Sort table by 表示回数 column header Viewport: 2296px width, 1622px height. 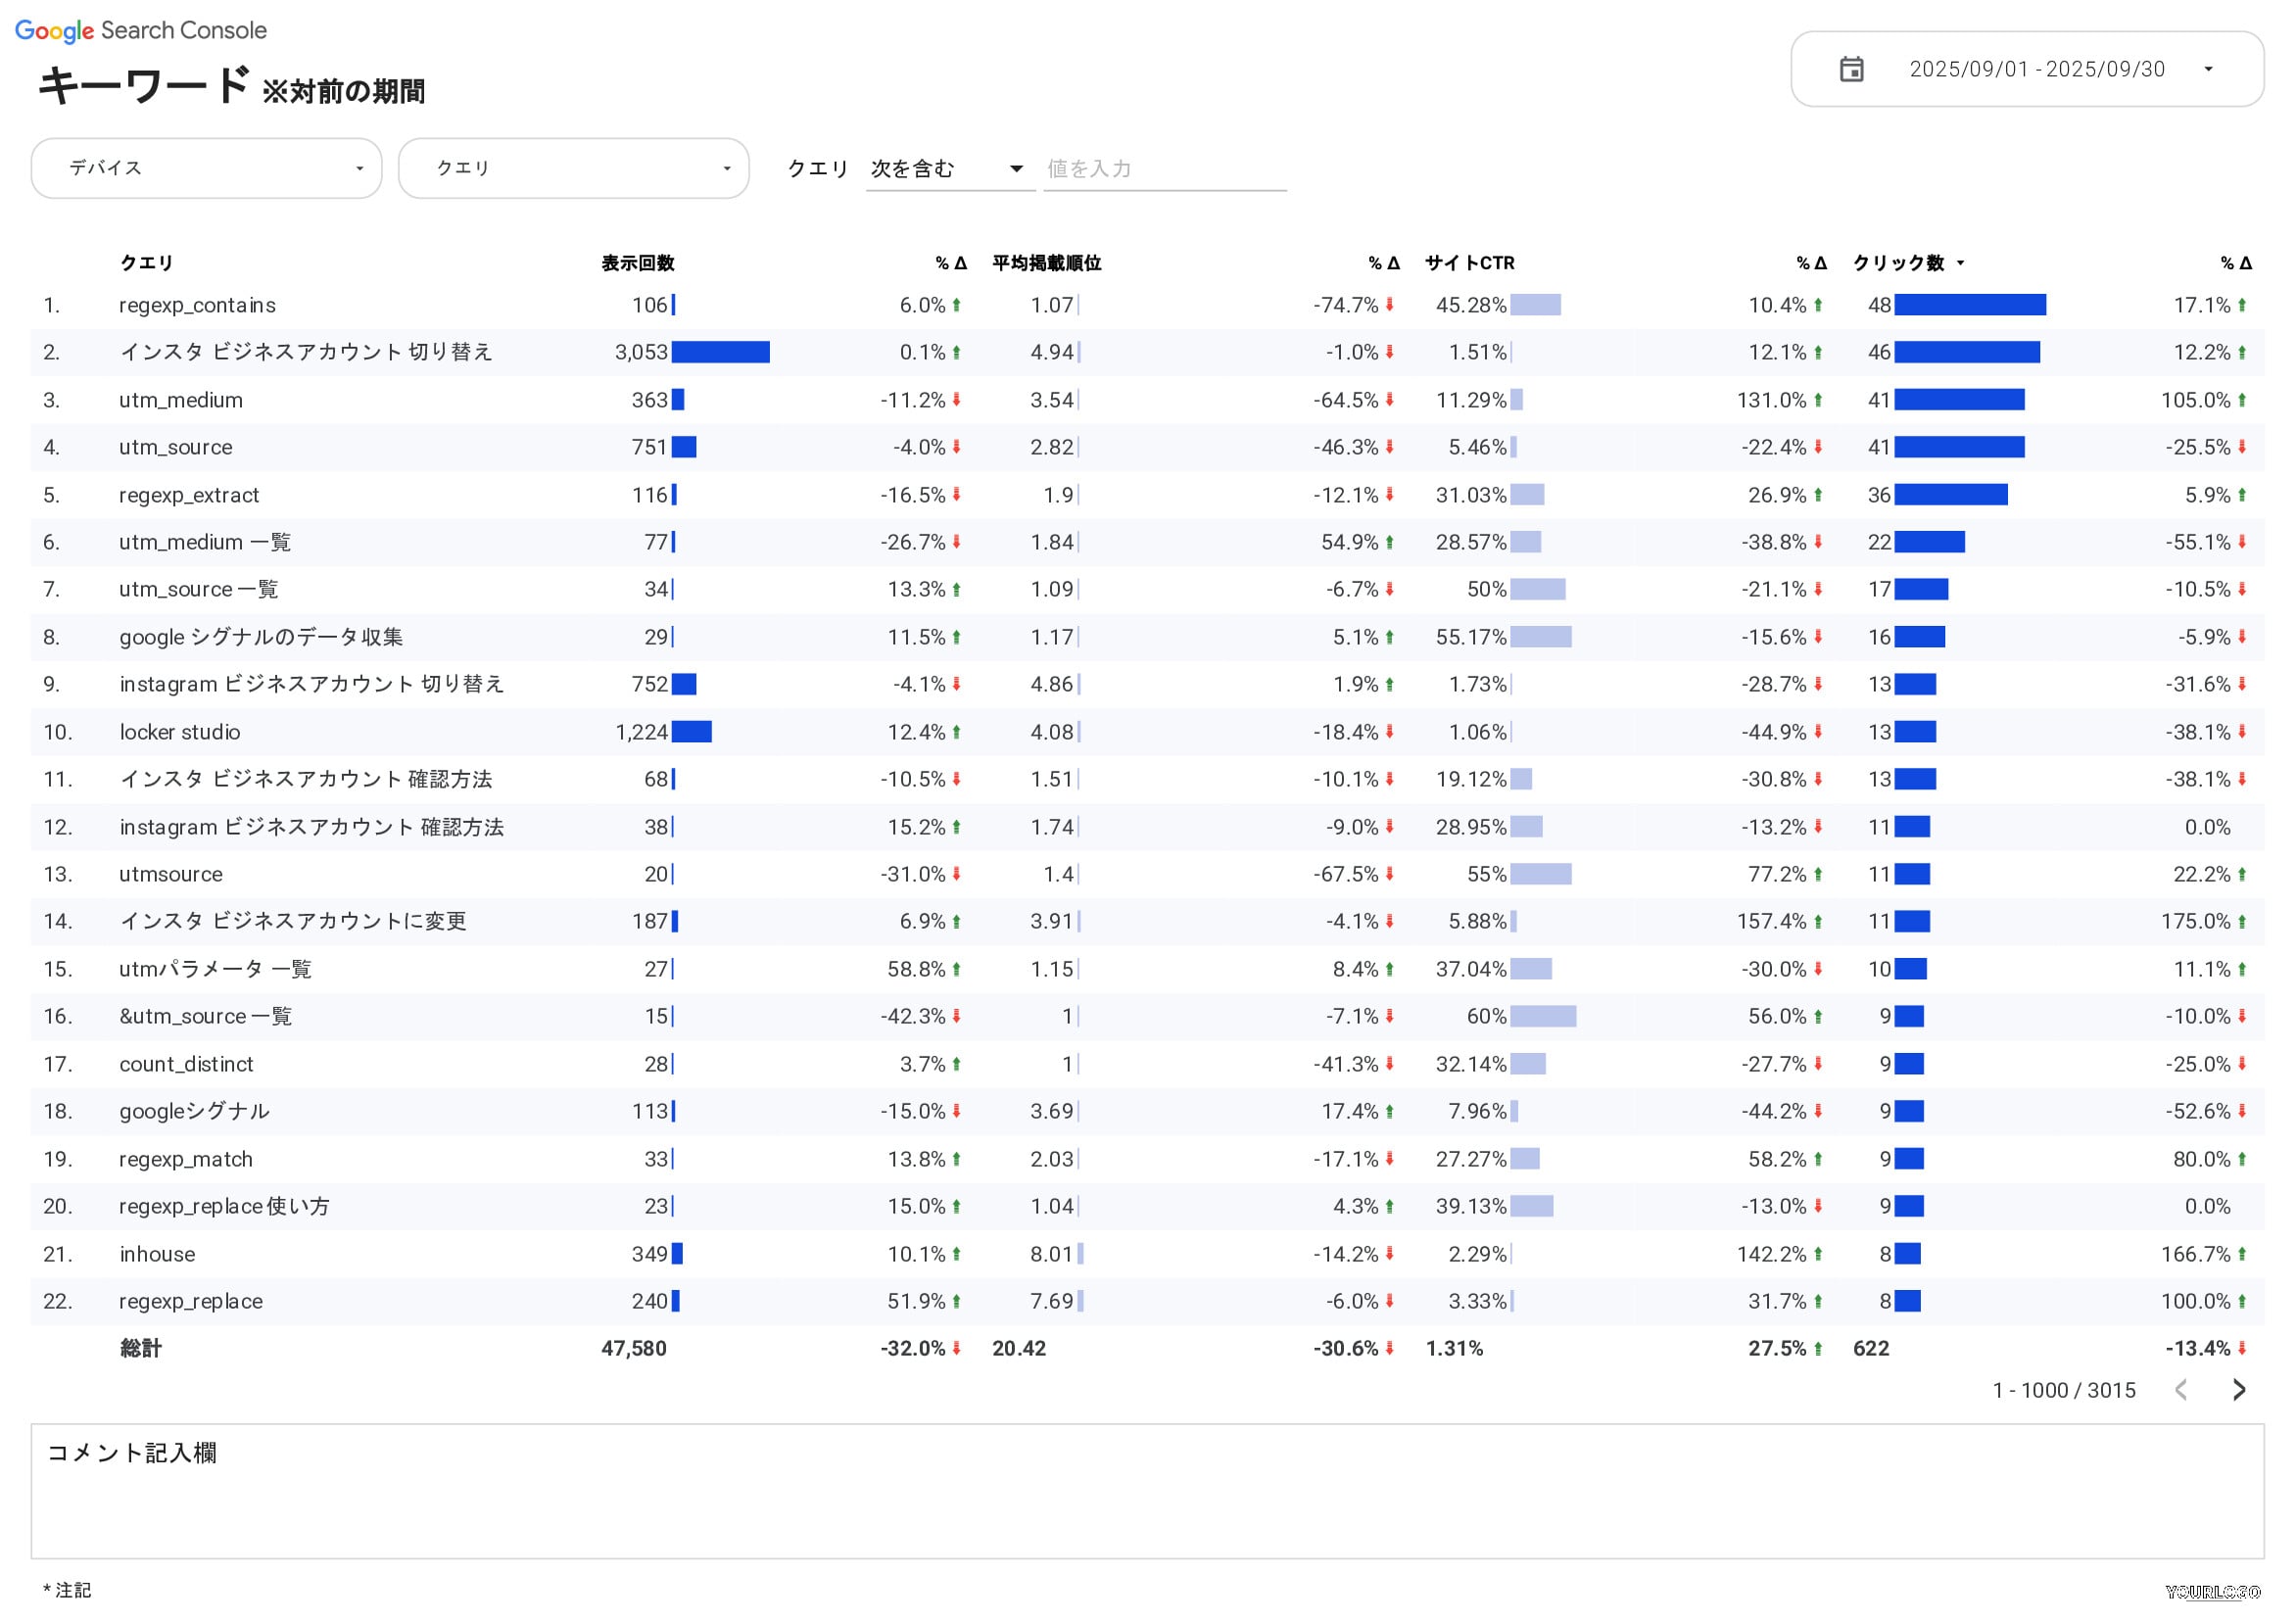click(x=637, y=263)
